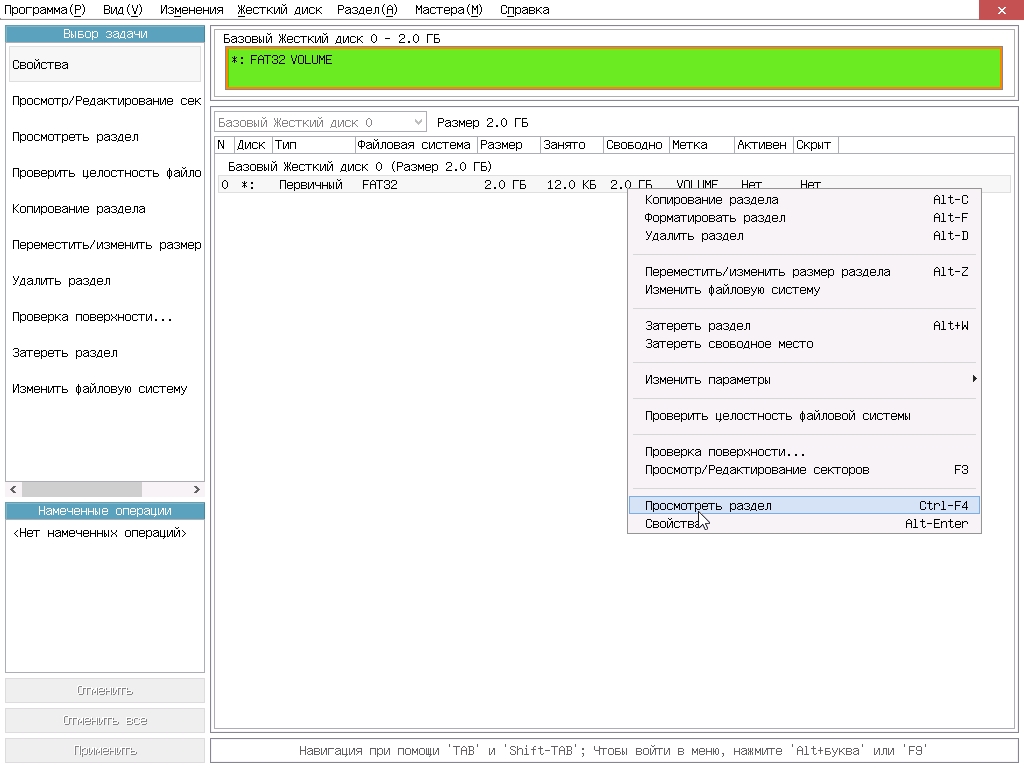Click the green FAT32 VOLUME partition bar

tap(614, 69)
